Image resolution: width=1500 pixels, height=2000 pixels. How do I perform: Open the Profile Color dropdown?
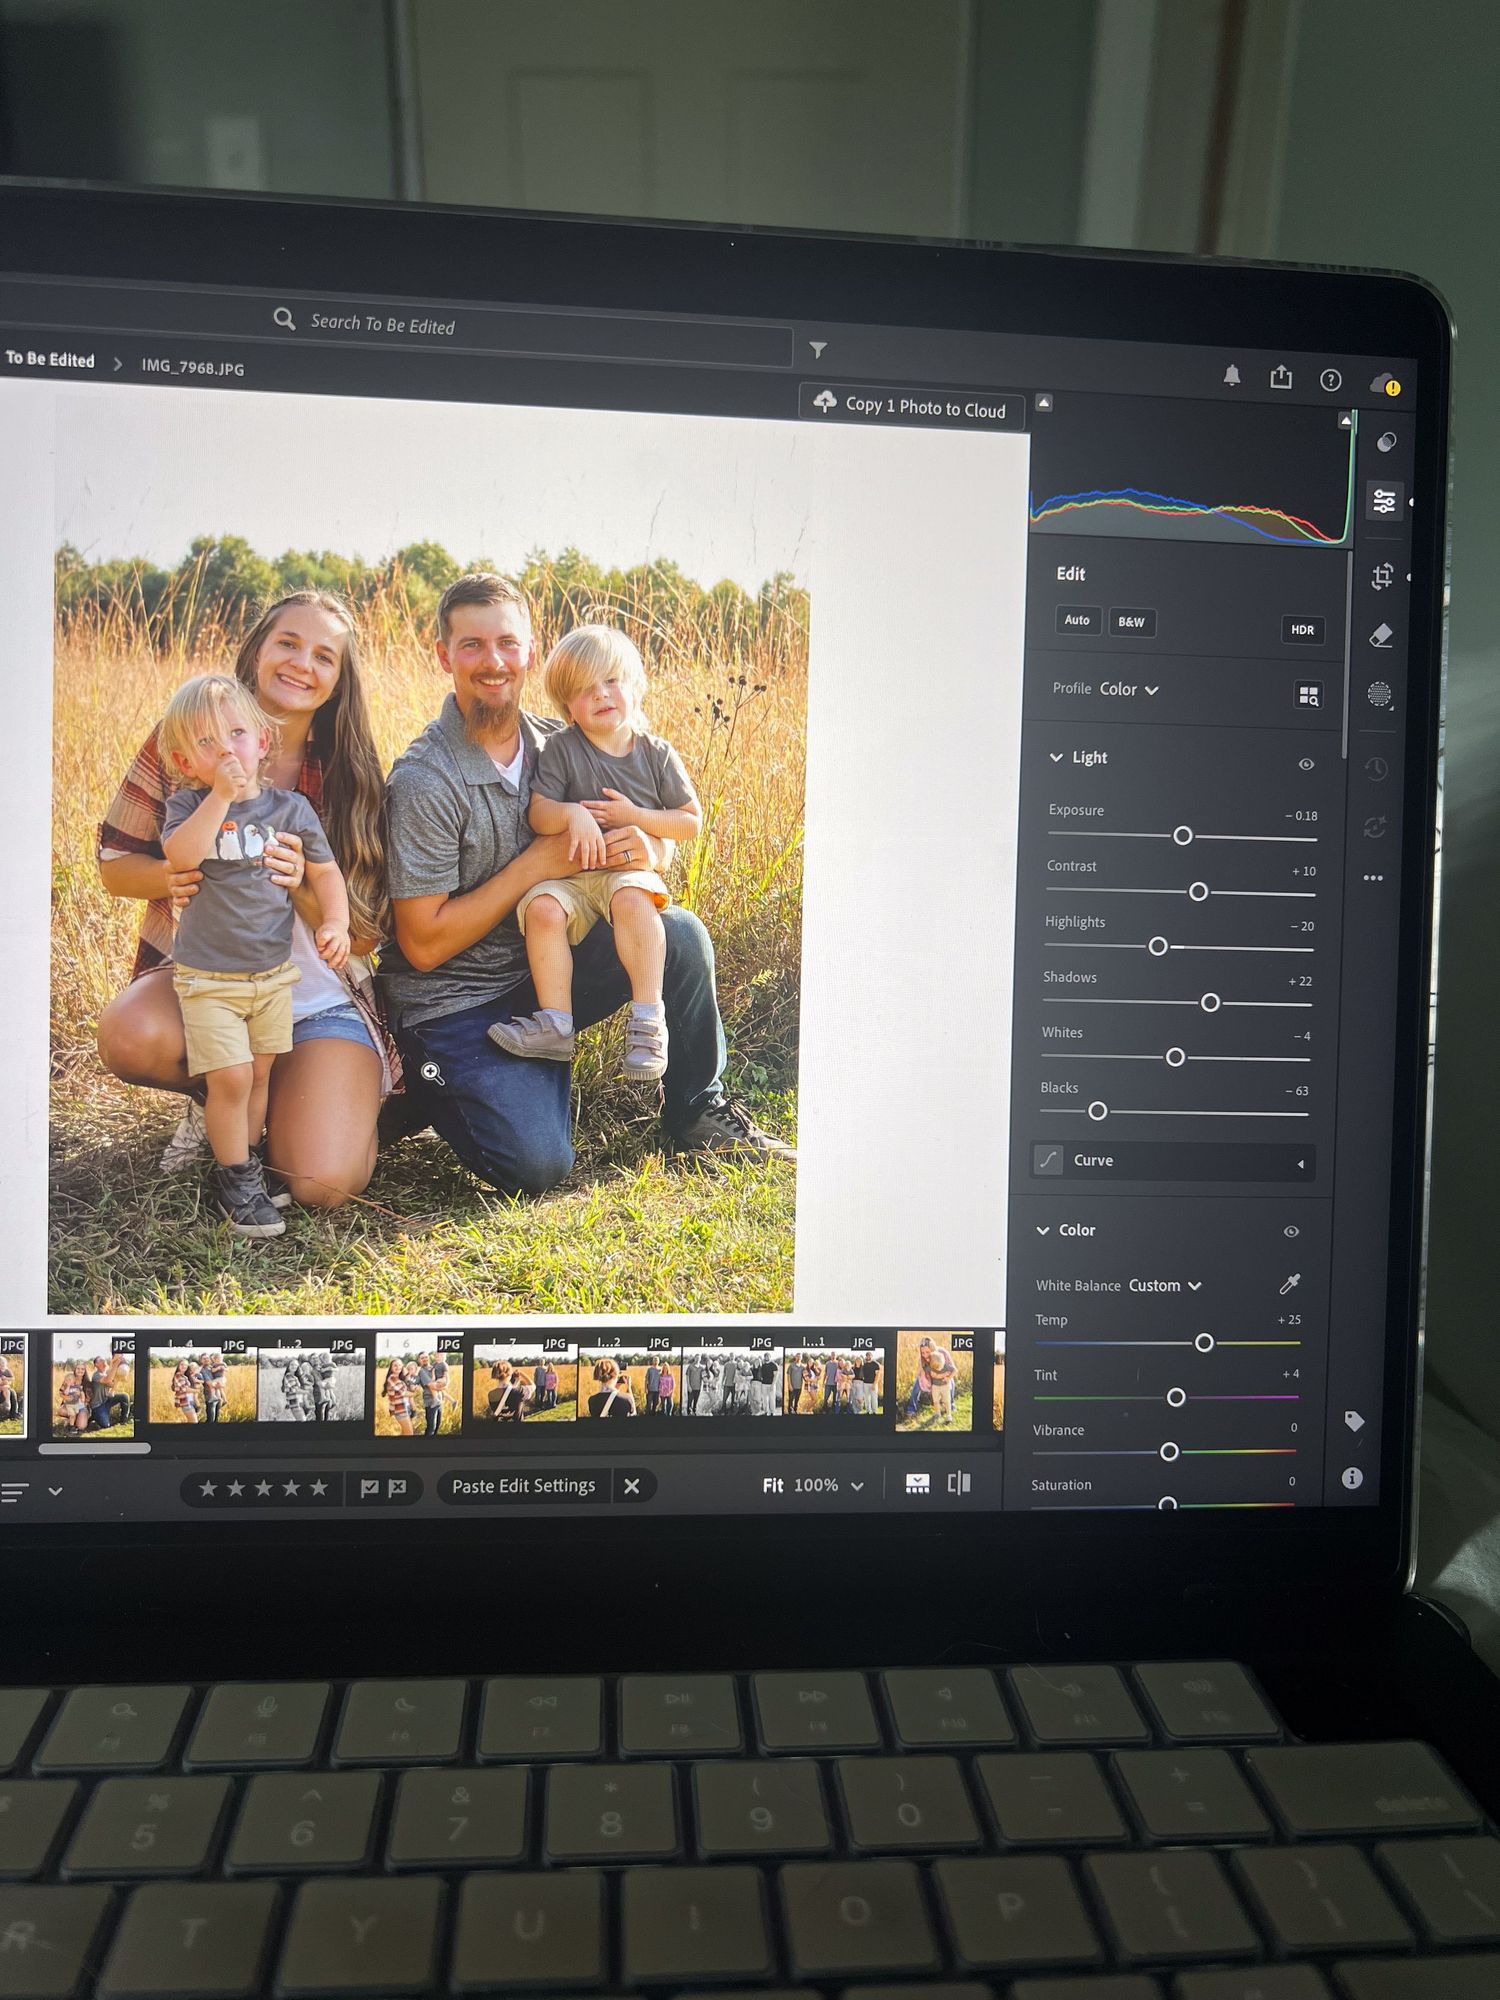point(1128,689)
